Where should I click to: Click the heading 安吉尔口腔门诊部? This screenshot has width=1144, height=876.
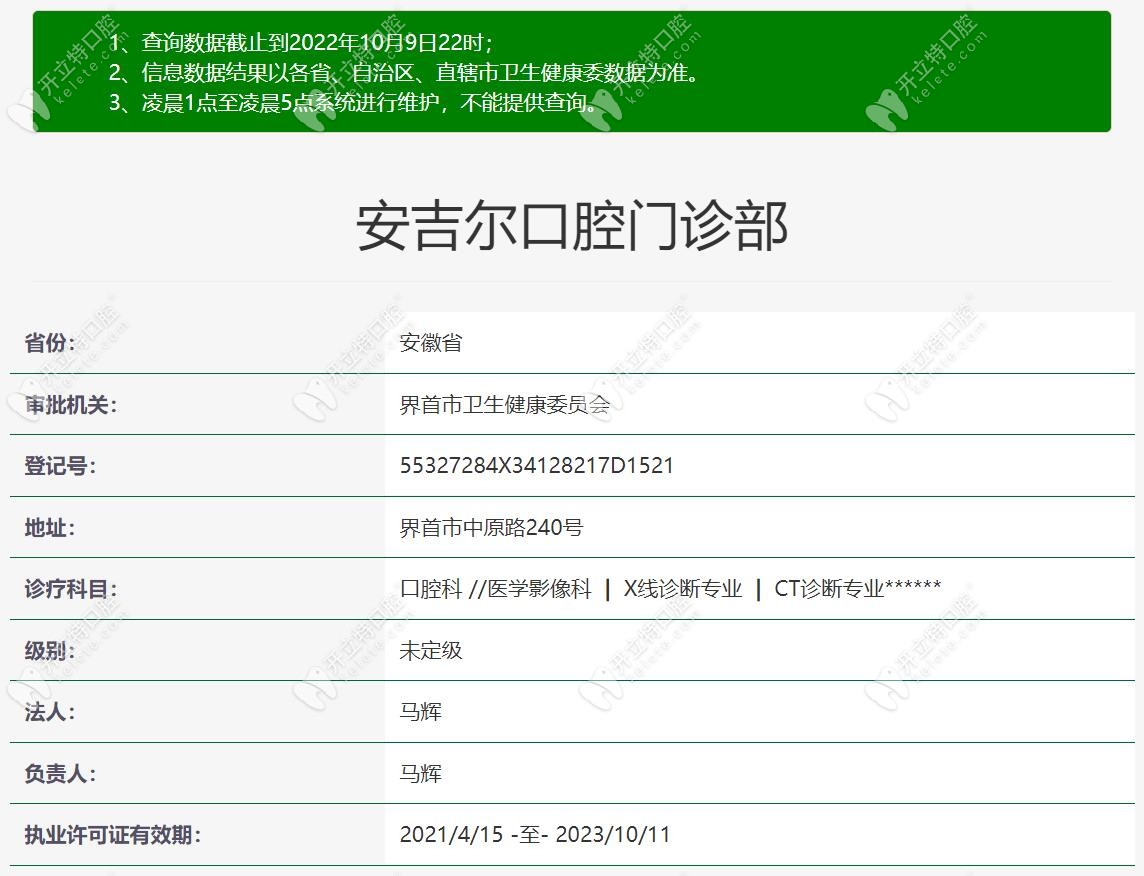(x=572, y=226)
